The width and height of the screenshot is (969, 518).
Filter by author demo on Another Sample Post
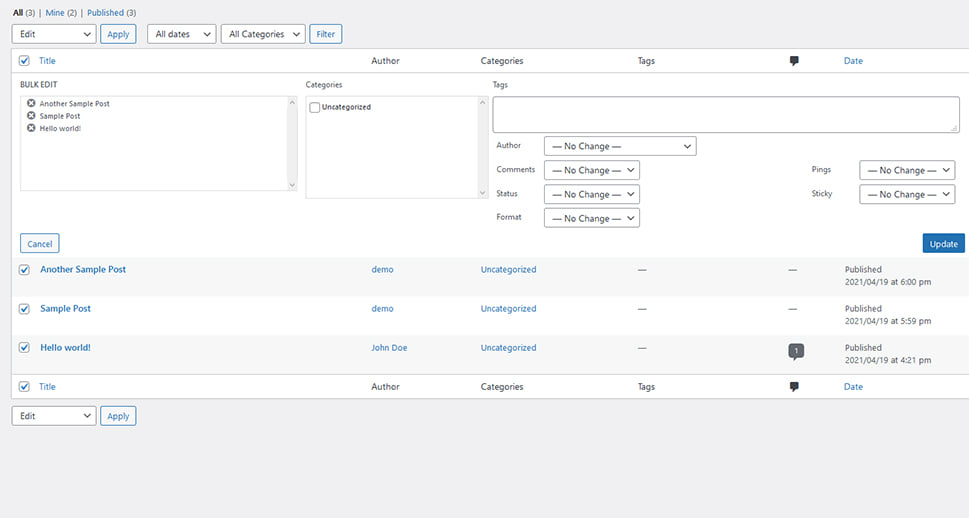coord(383,270)
